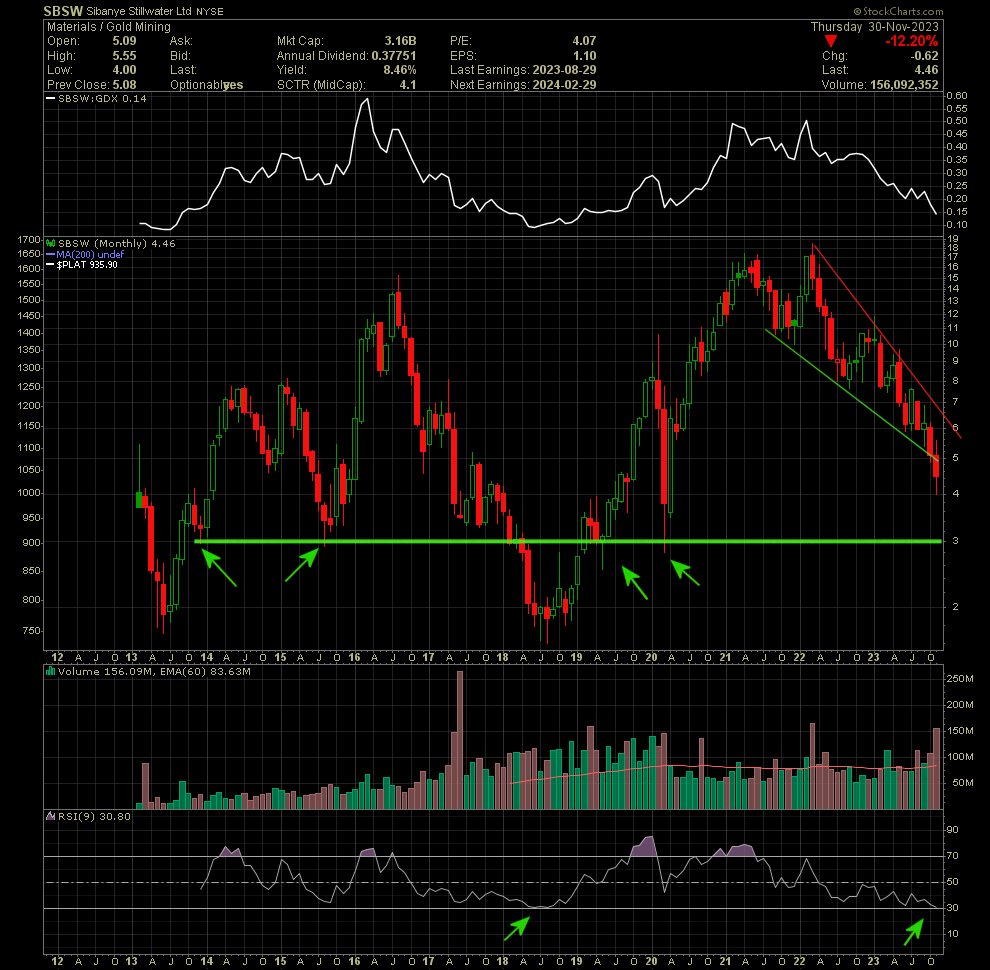Image resolution: width=990 pixels, height=970 pixels.
Task: Click the Yield 8.46% value
Action: pos(400,69)
